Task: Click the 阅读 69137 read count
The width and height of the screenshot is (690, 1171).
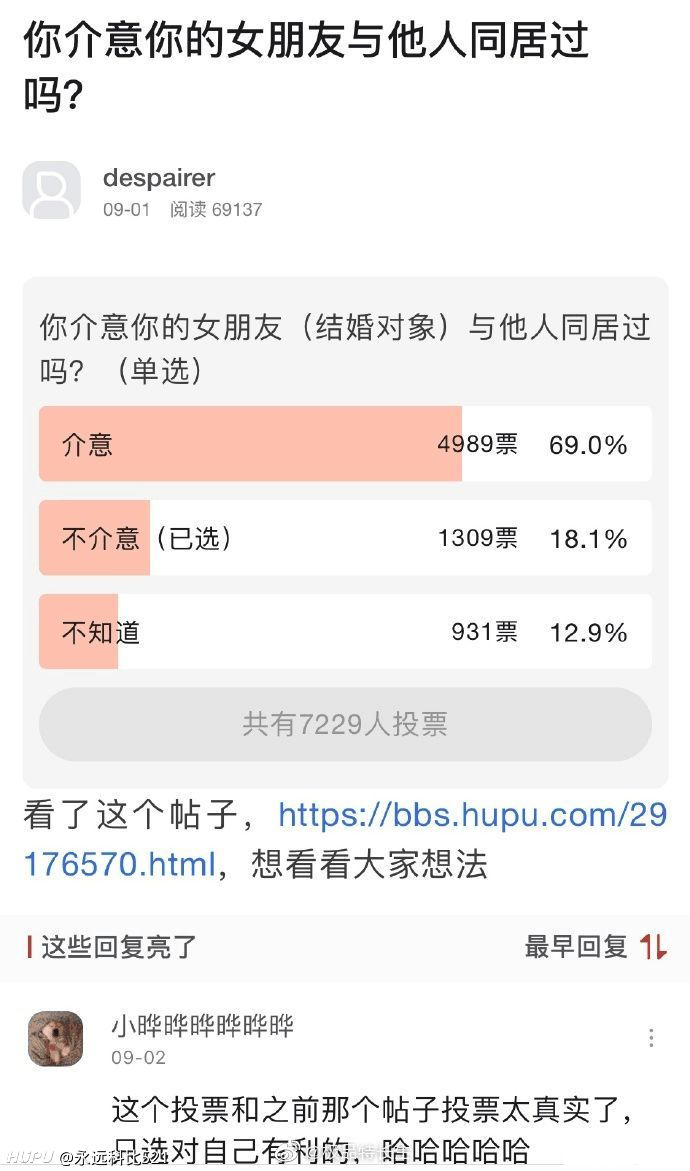Action: [x=216, y=210]
